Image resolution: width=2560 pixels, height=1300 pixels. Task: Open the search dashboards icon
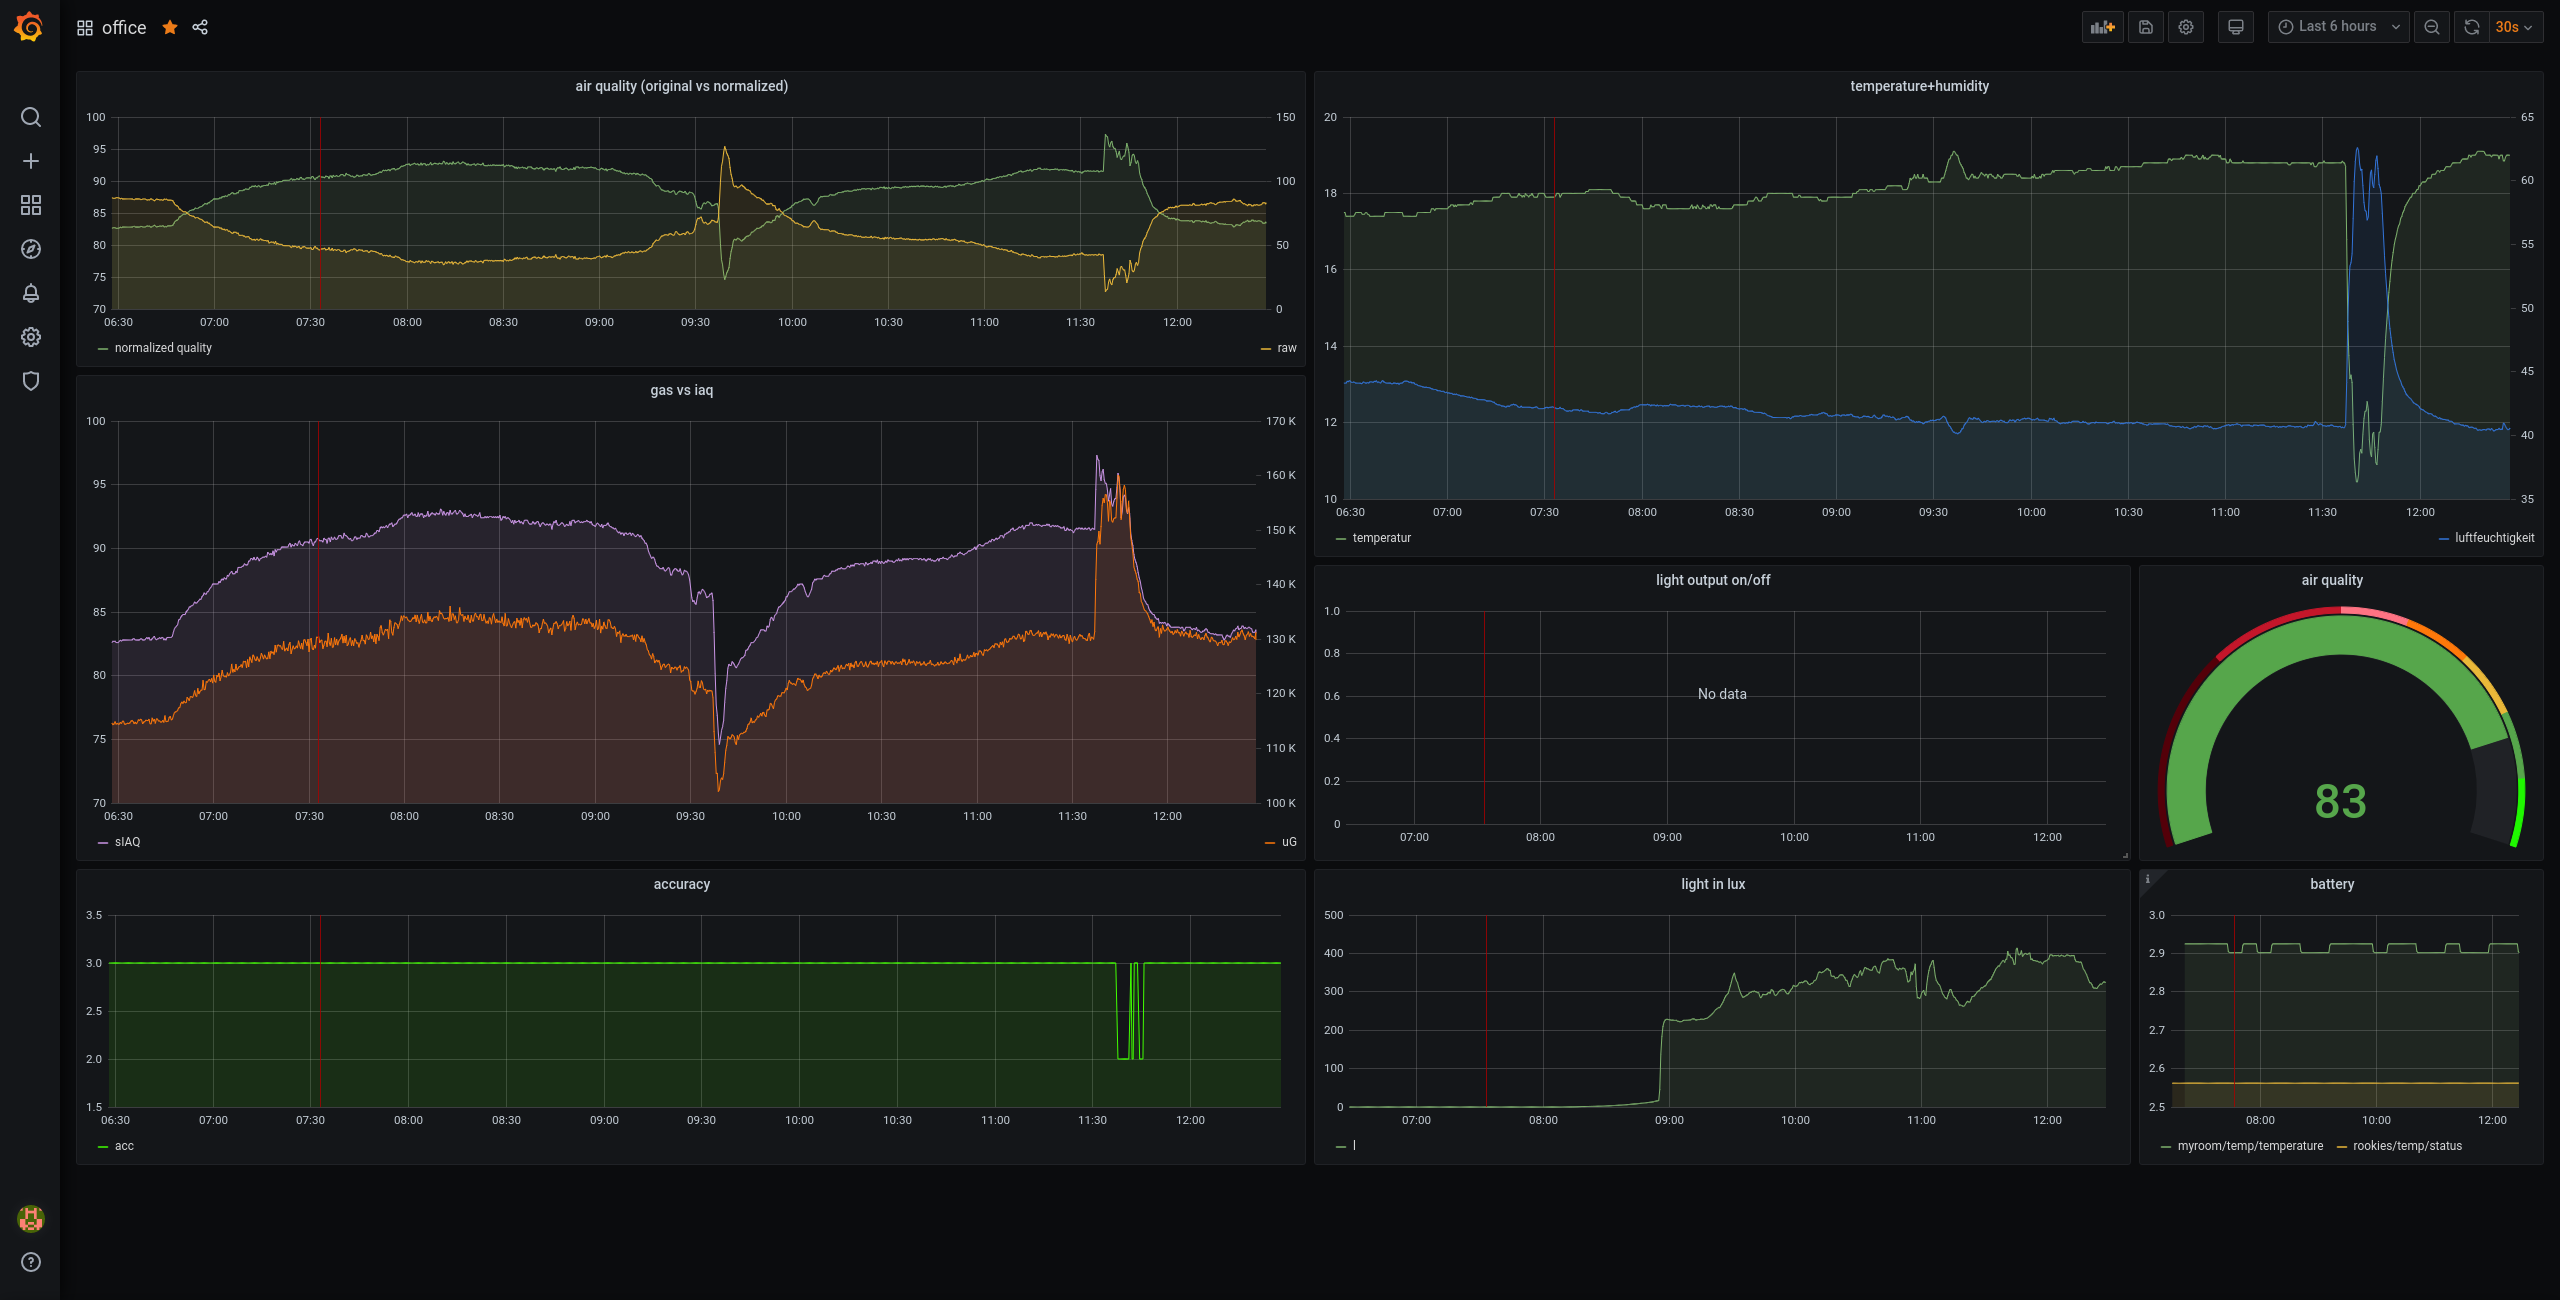tap(31, 117)
